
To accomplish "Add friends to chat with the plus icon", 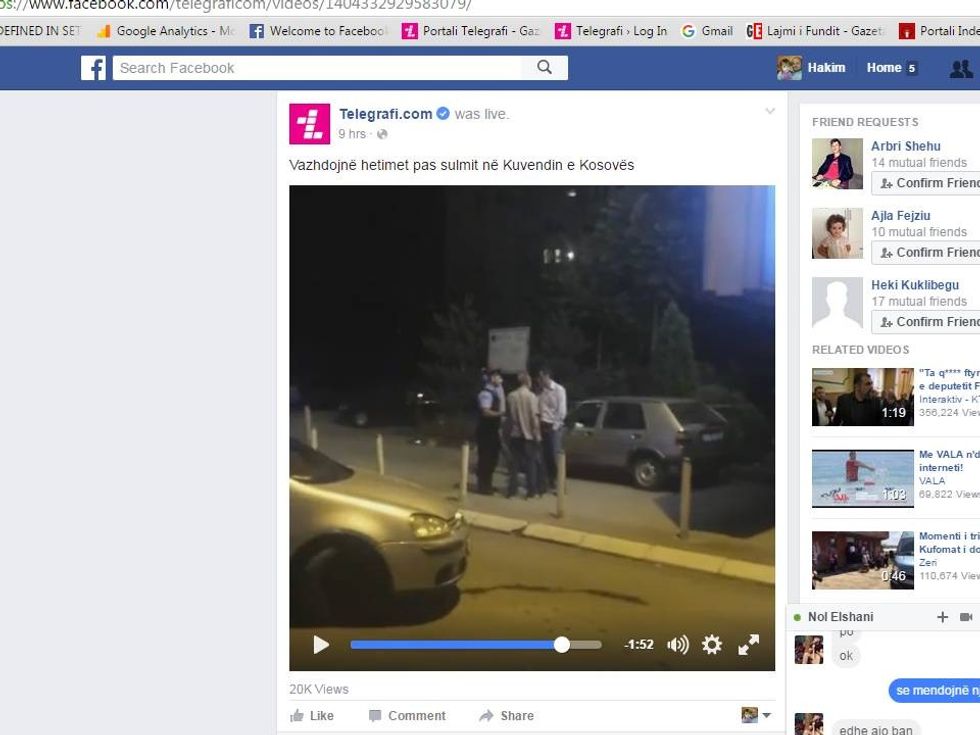I will [x=942, y=617].
